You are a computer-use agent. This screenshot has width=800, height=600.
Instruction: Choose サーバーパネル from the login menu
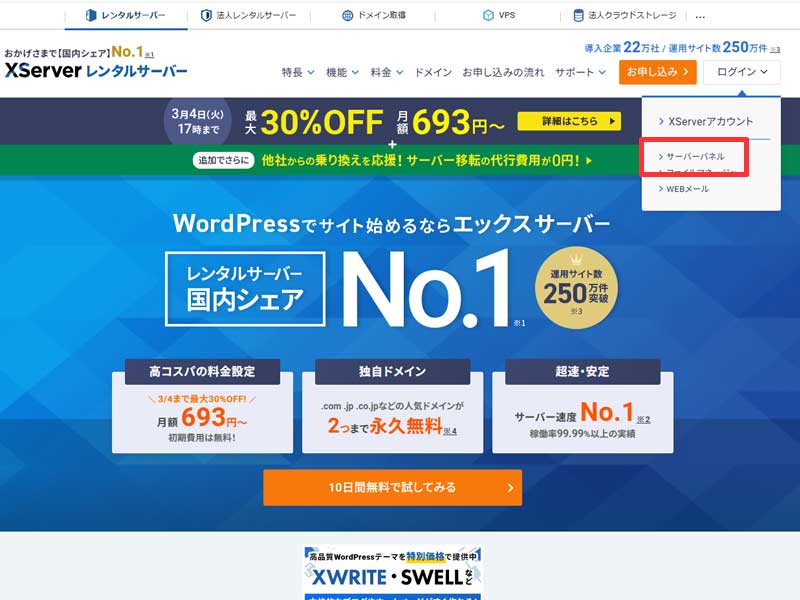691,156
